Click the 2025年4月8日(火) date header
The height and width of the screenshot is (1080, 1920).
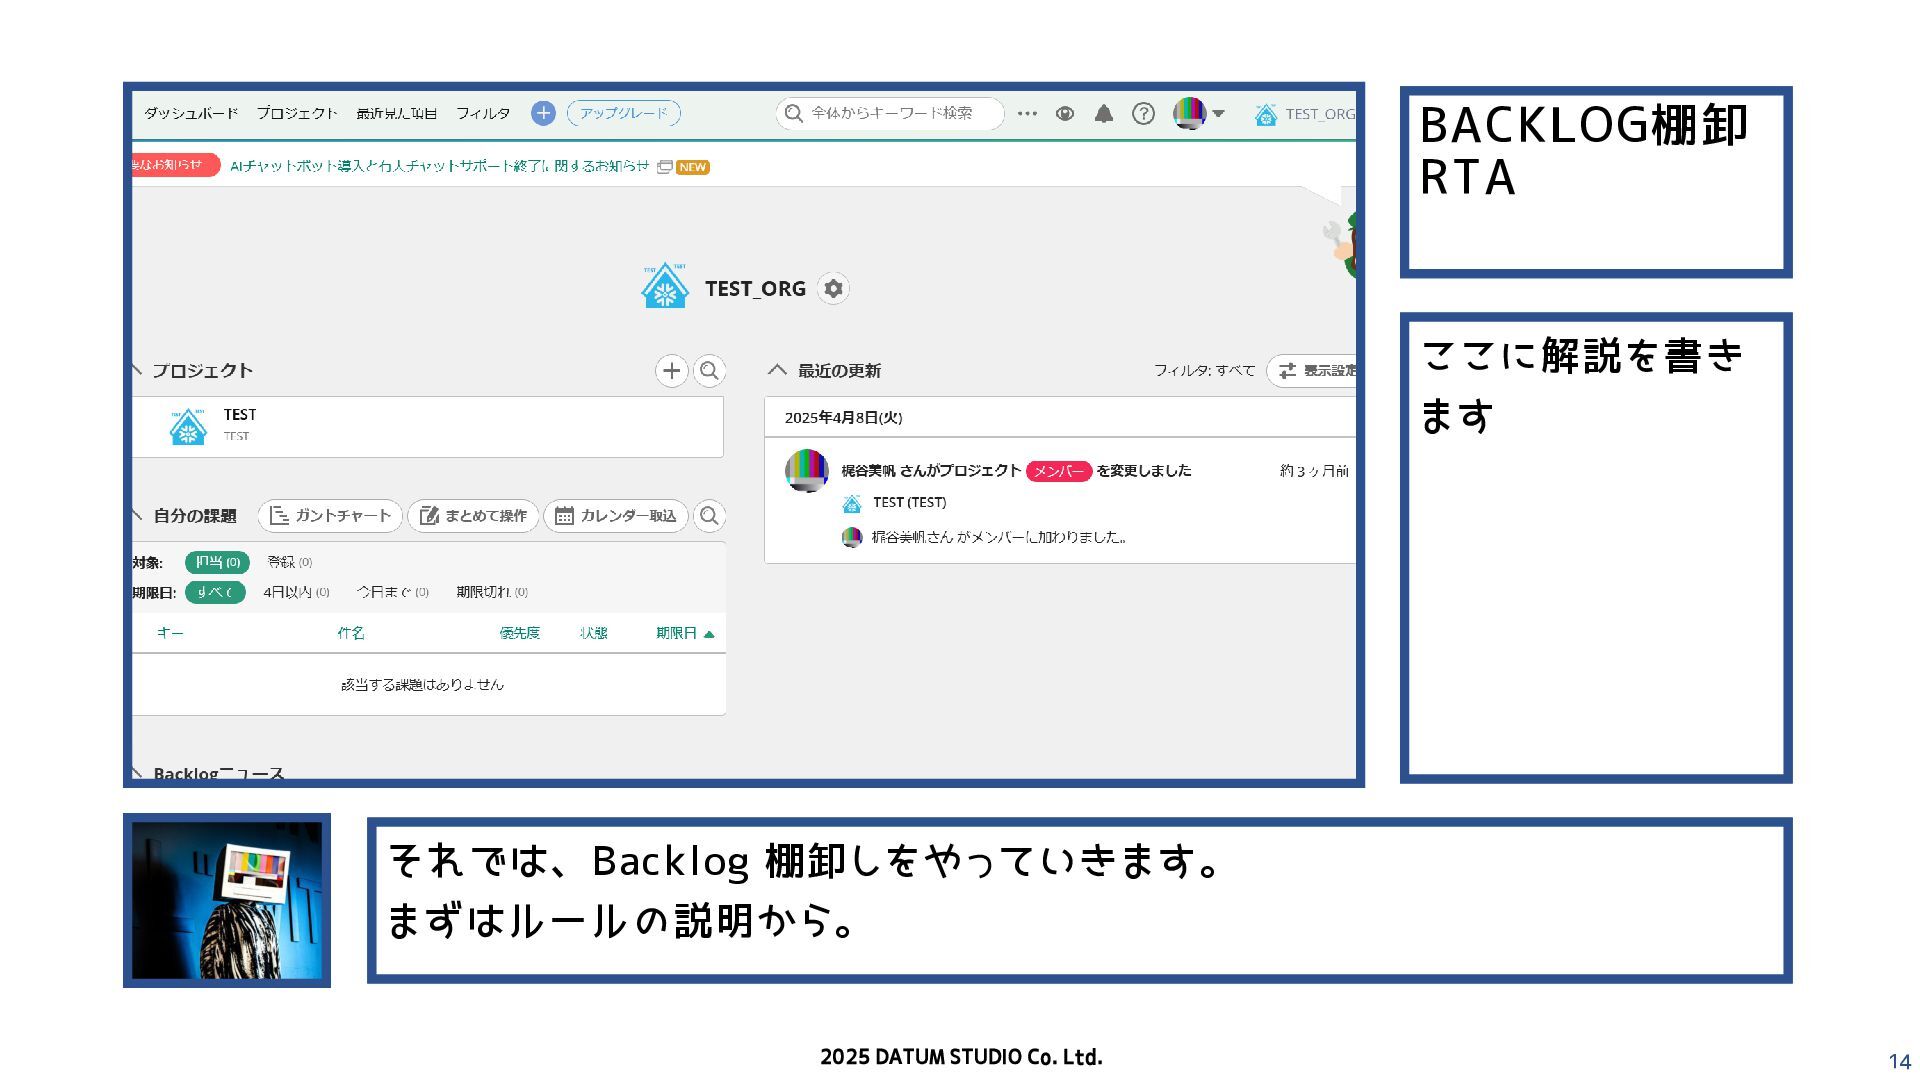844,418
